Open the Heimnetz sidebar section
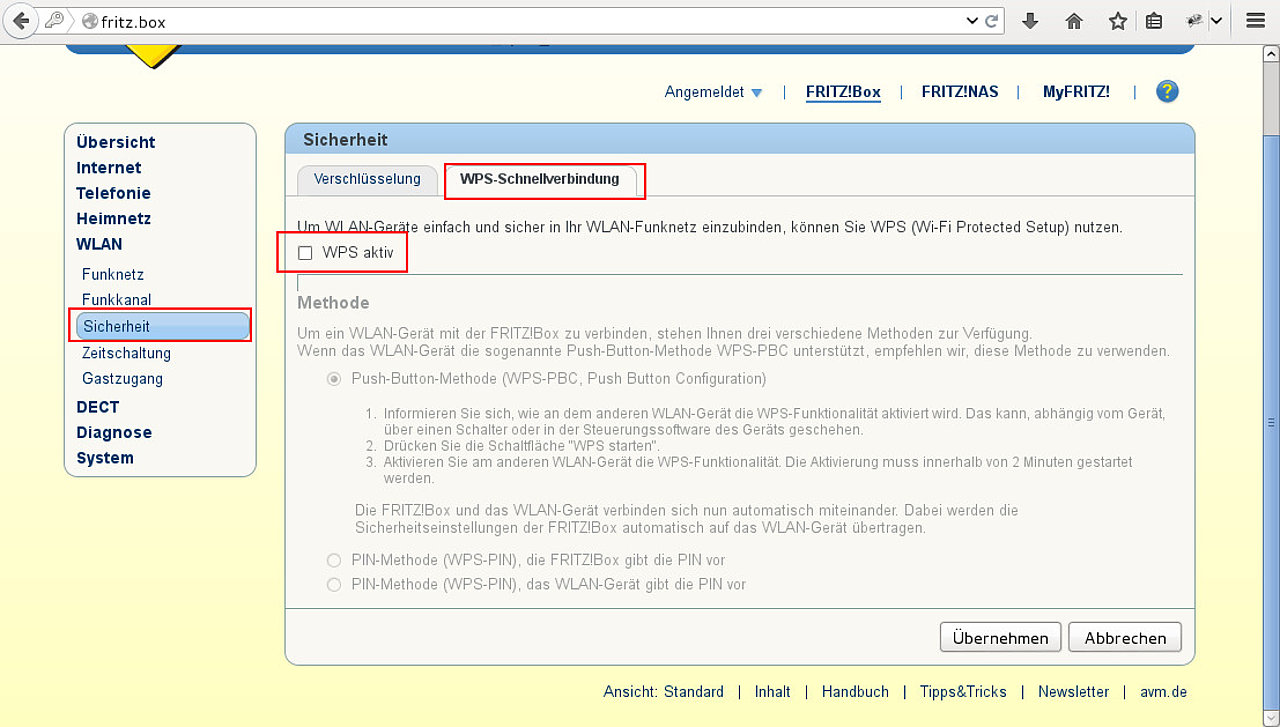This screenshot has height=727, width=1280. click(x=114, y=219)
